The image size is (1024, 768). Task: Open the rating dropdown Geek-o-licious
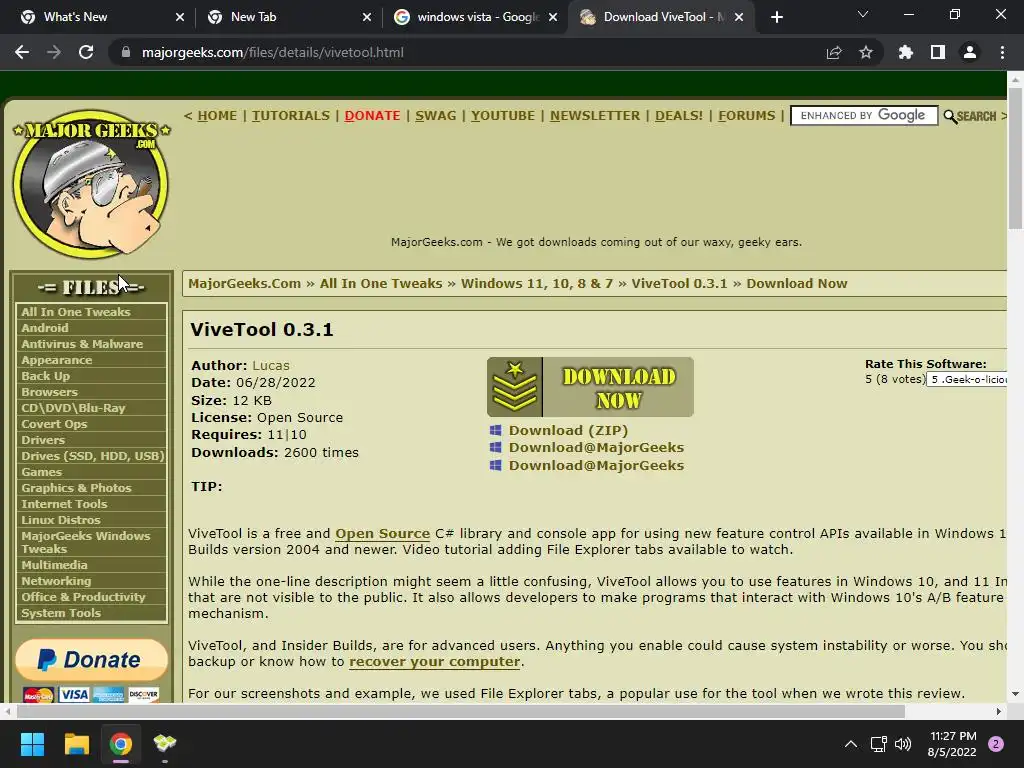pos(967,379)
